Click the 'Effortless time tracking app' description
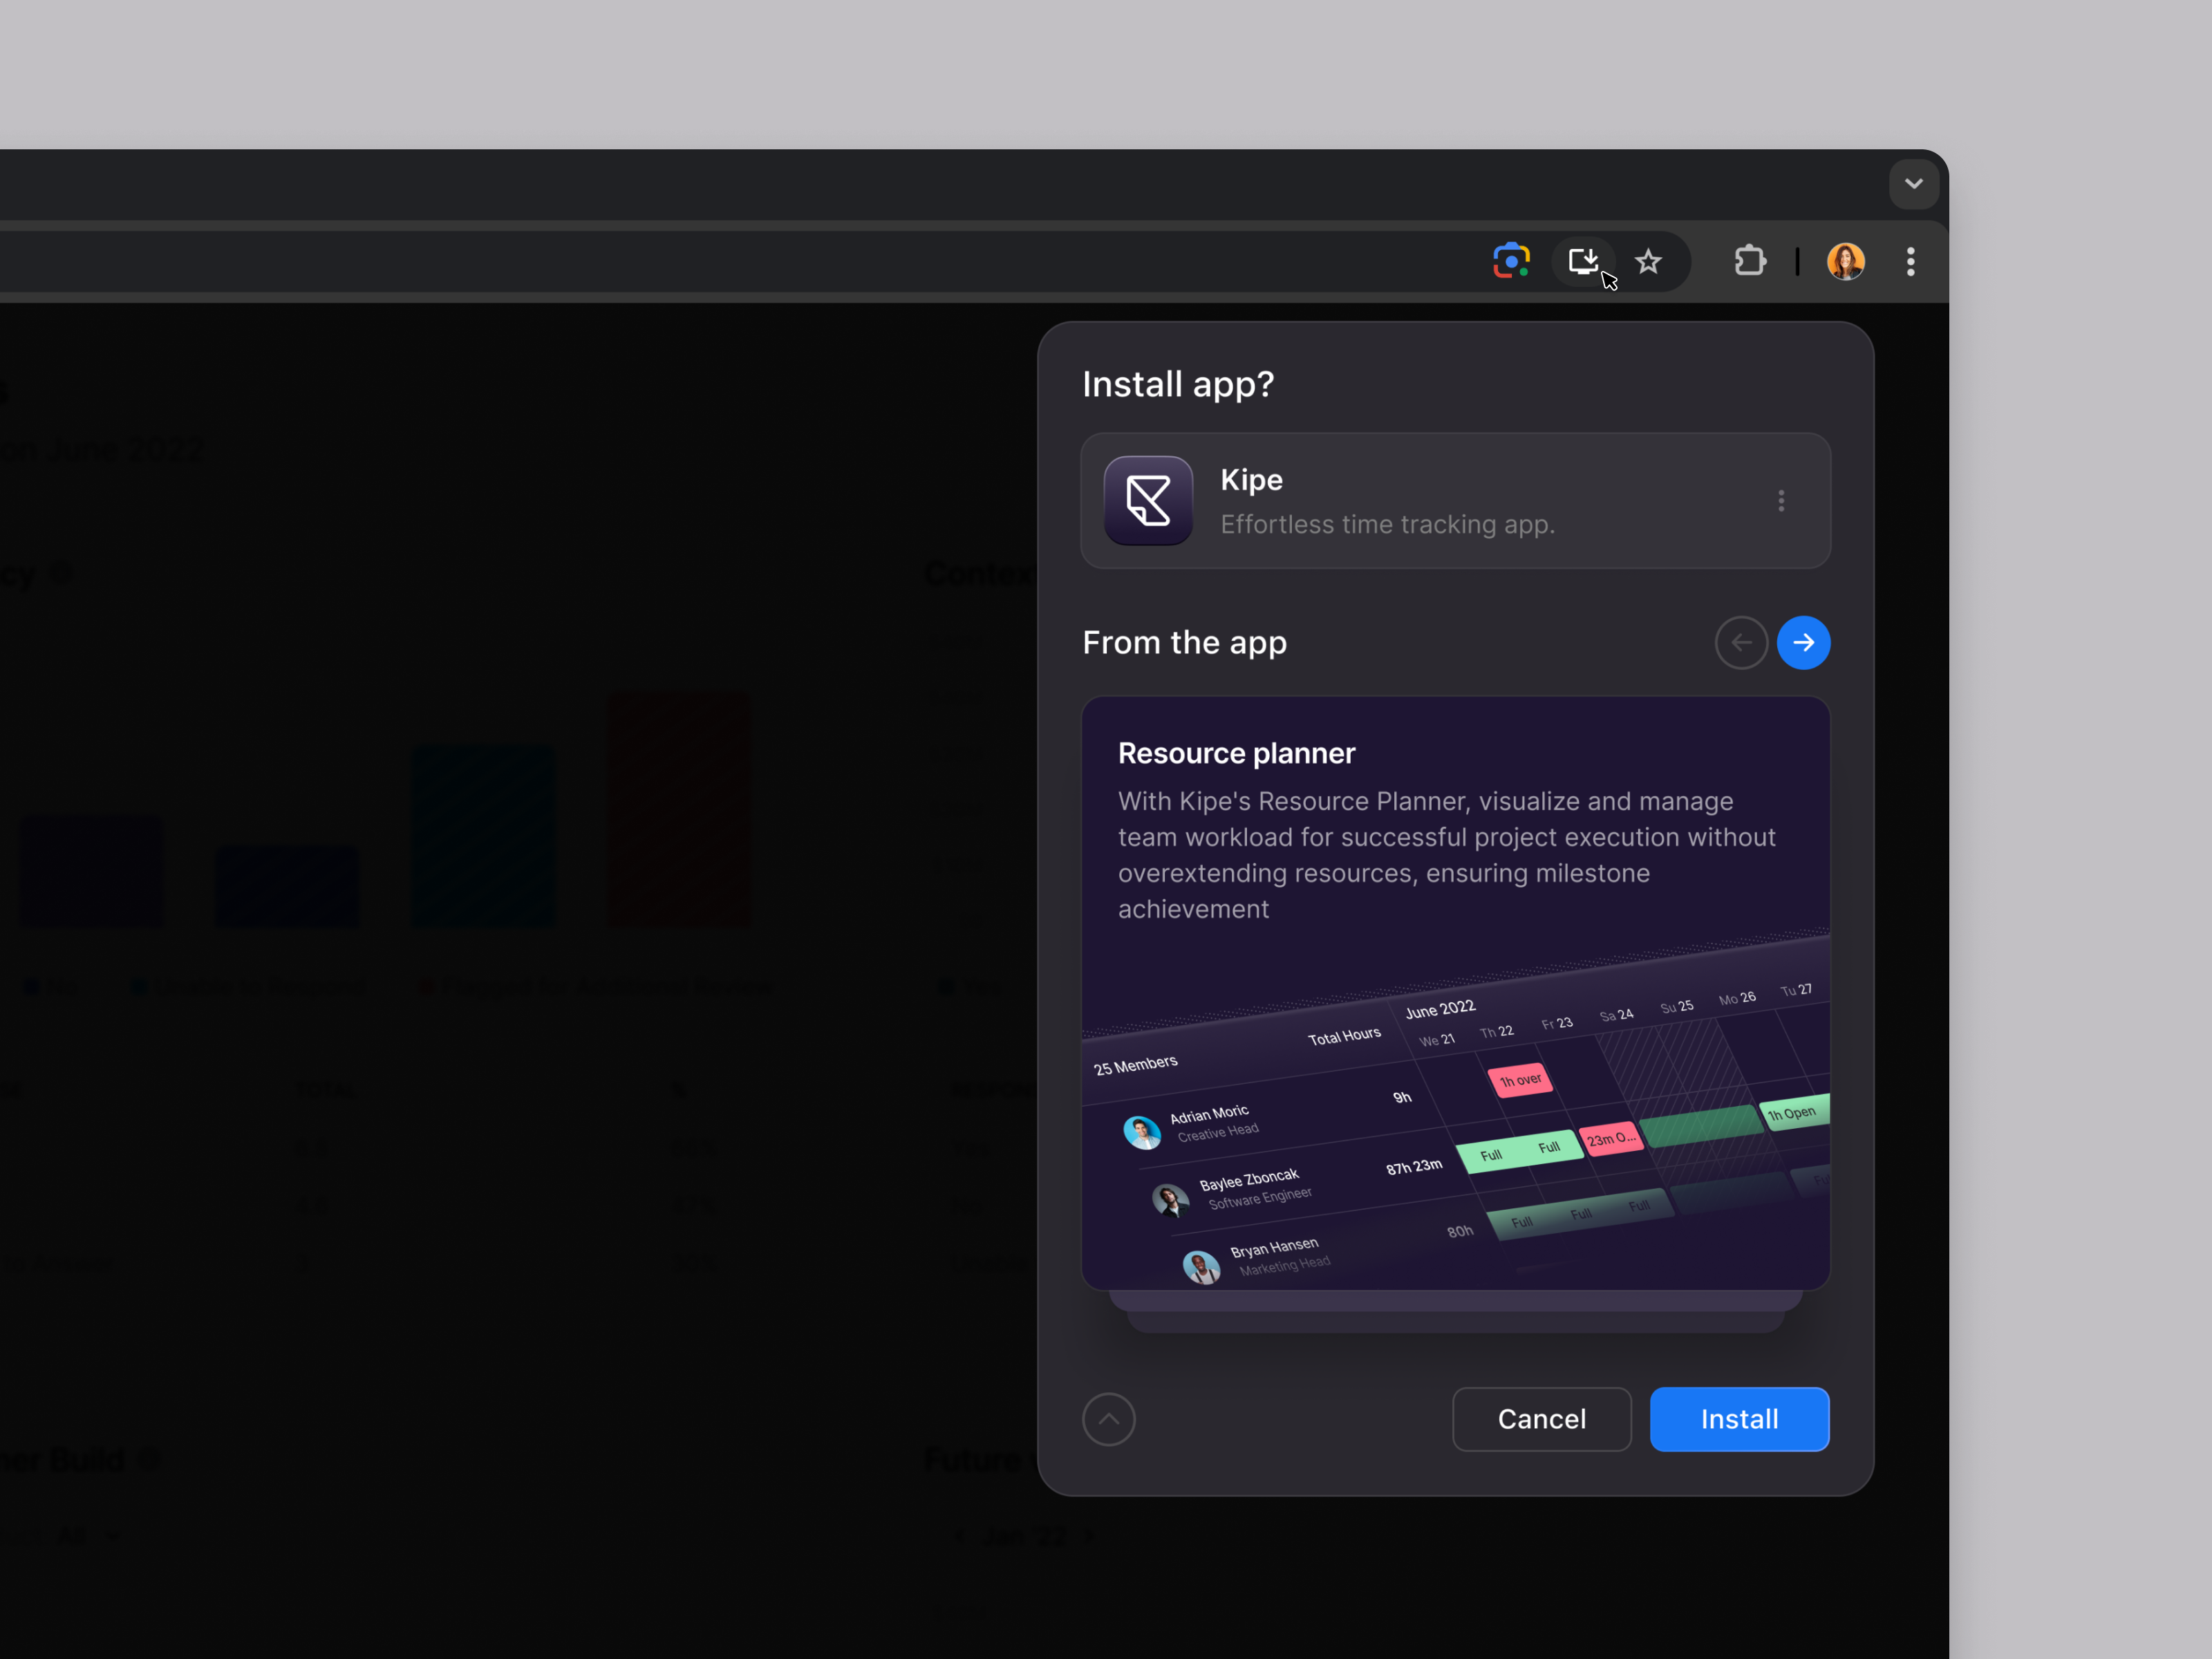This screenshot has width=2212, height=1659. 1387,524
